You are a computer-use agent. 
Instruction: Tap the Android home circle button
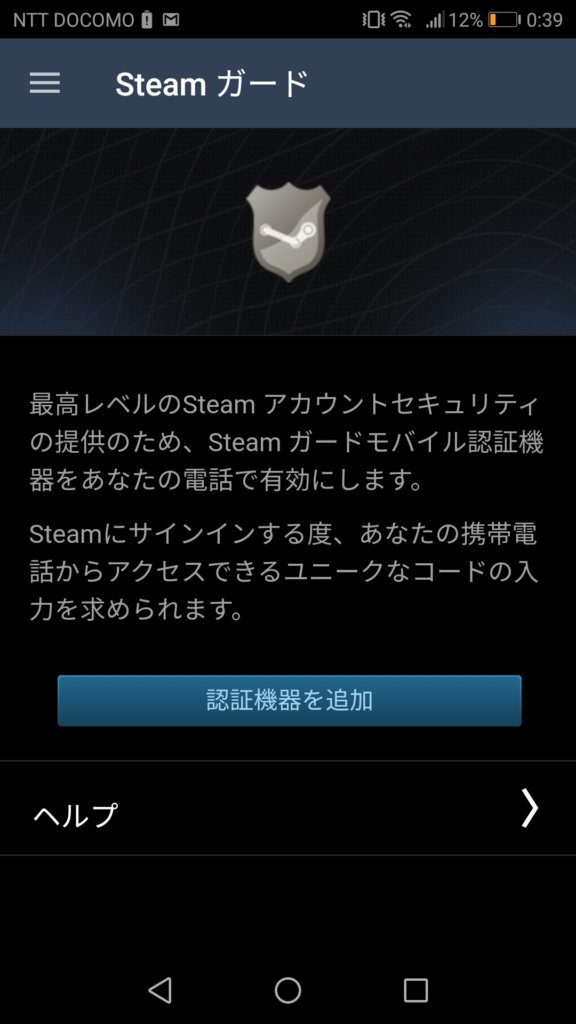(287, 990)
